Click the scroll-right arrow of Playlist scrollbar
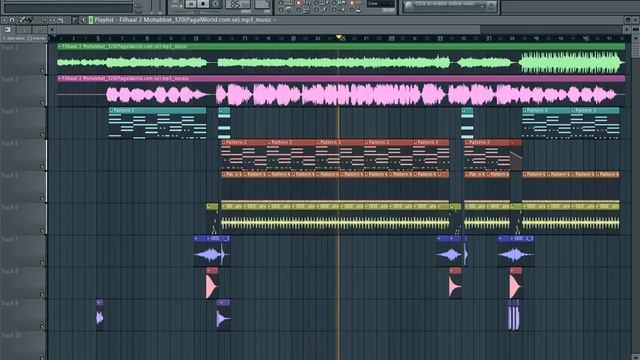640x360 pixels. click(627, 29)
